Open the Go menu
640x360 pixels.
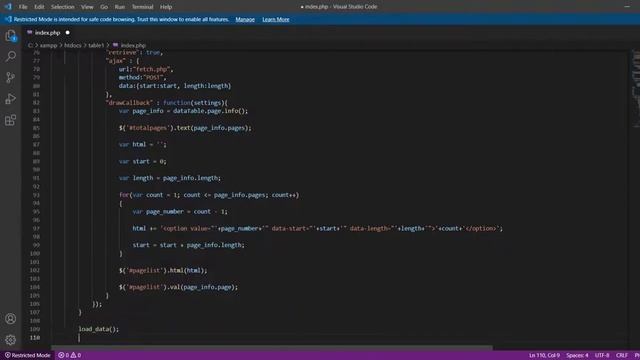(104, 7)
